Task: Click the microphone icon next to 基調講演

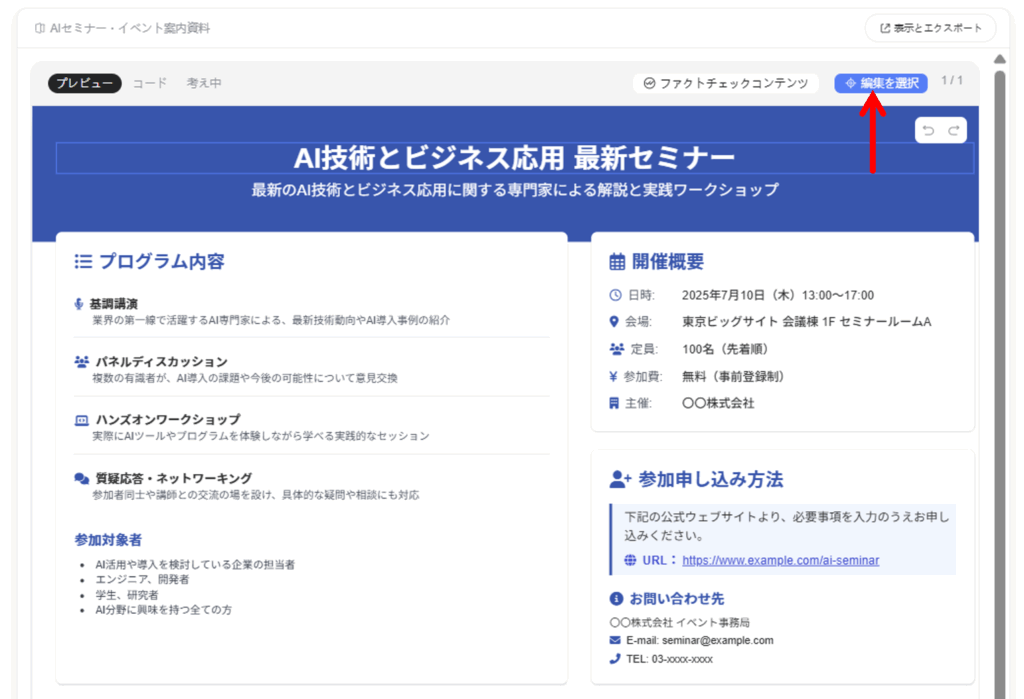Action: click(79, 303)
